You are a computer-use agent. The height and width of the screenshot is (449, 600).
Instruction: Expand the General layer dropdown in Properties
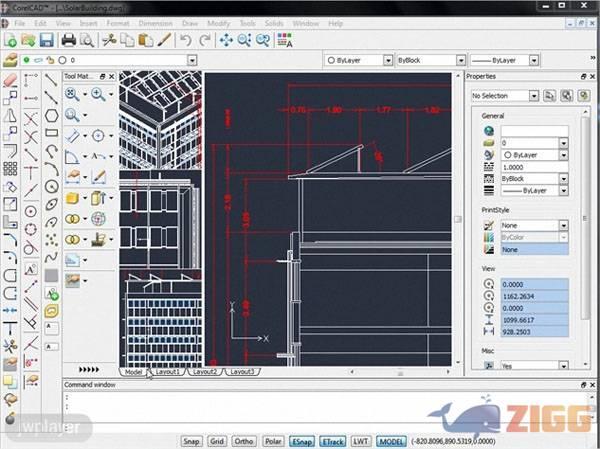coord(563,143)
